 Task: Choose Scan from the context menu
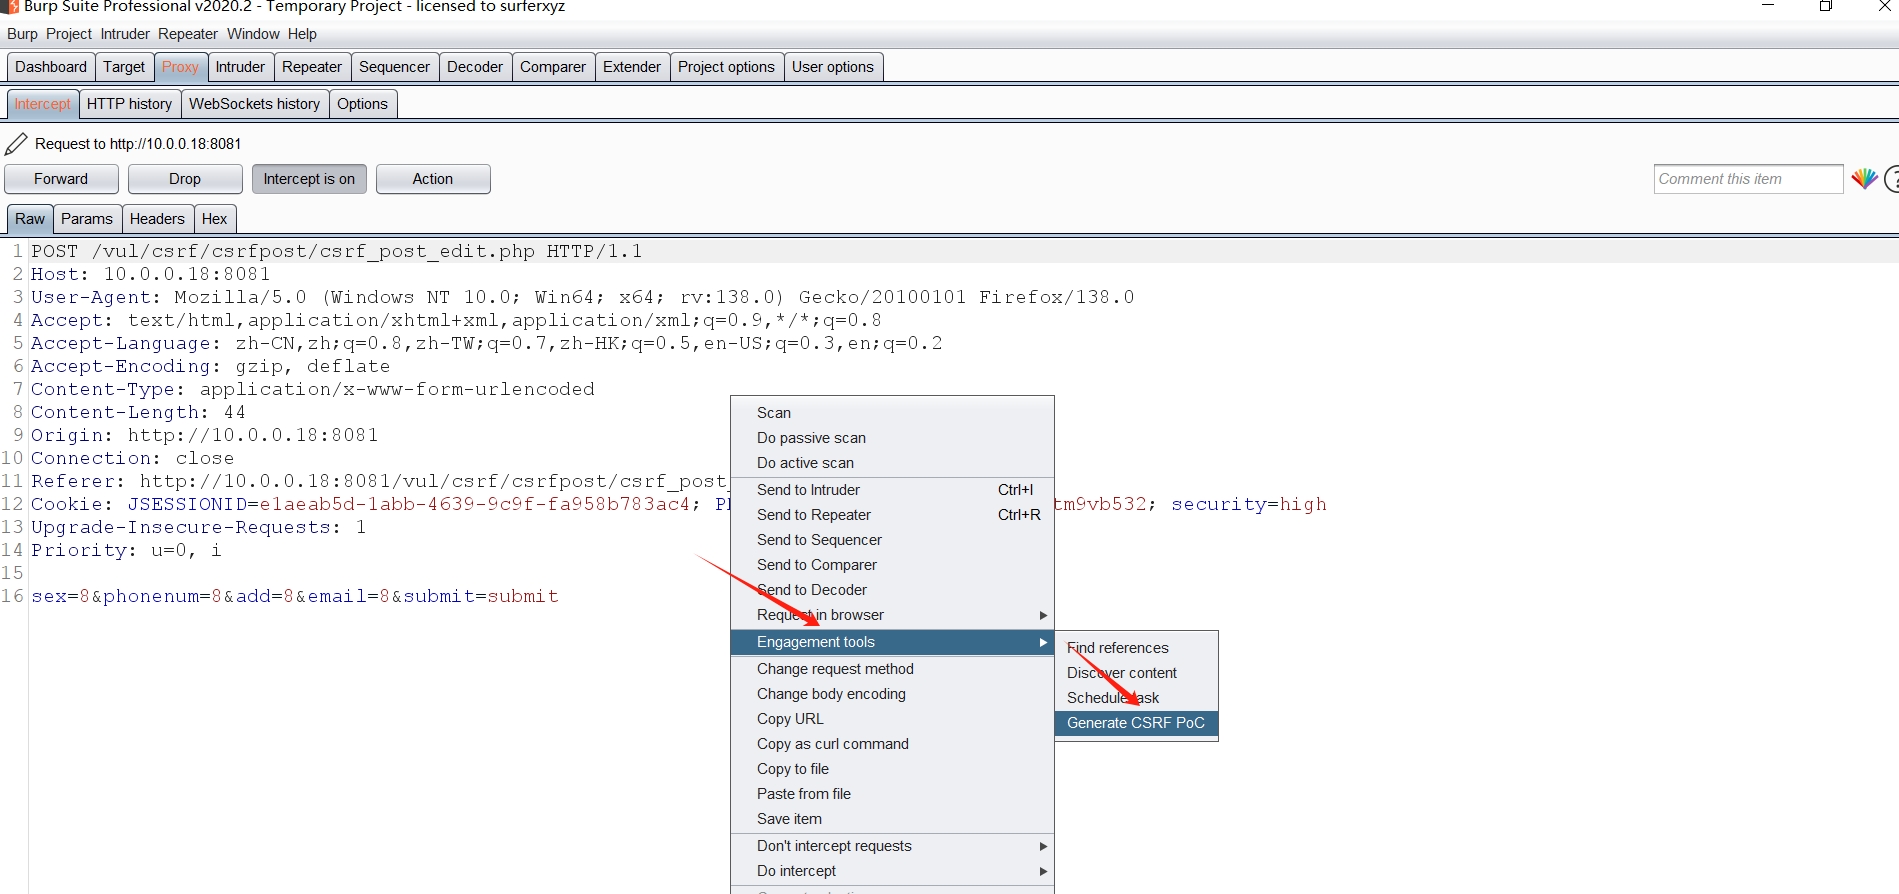point(892,413)
